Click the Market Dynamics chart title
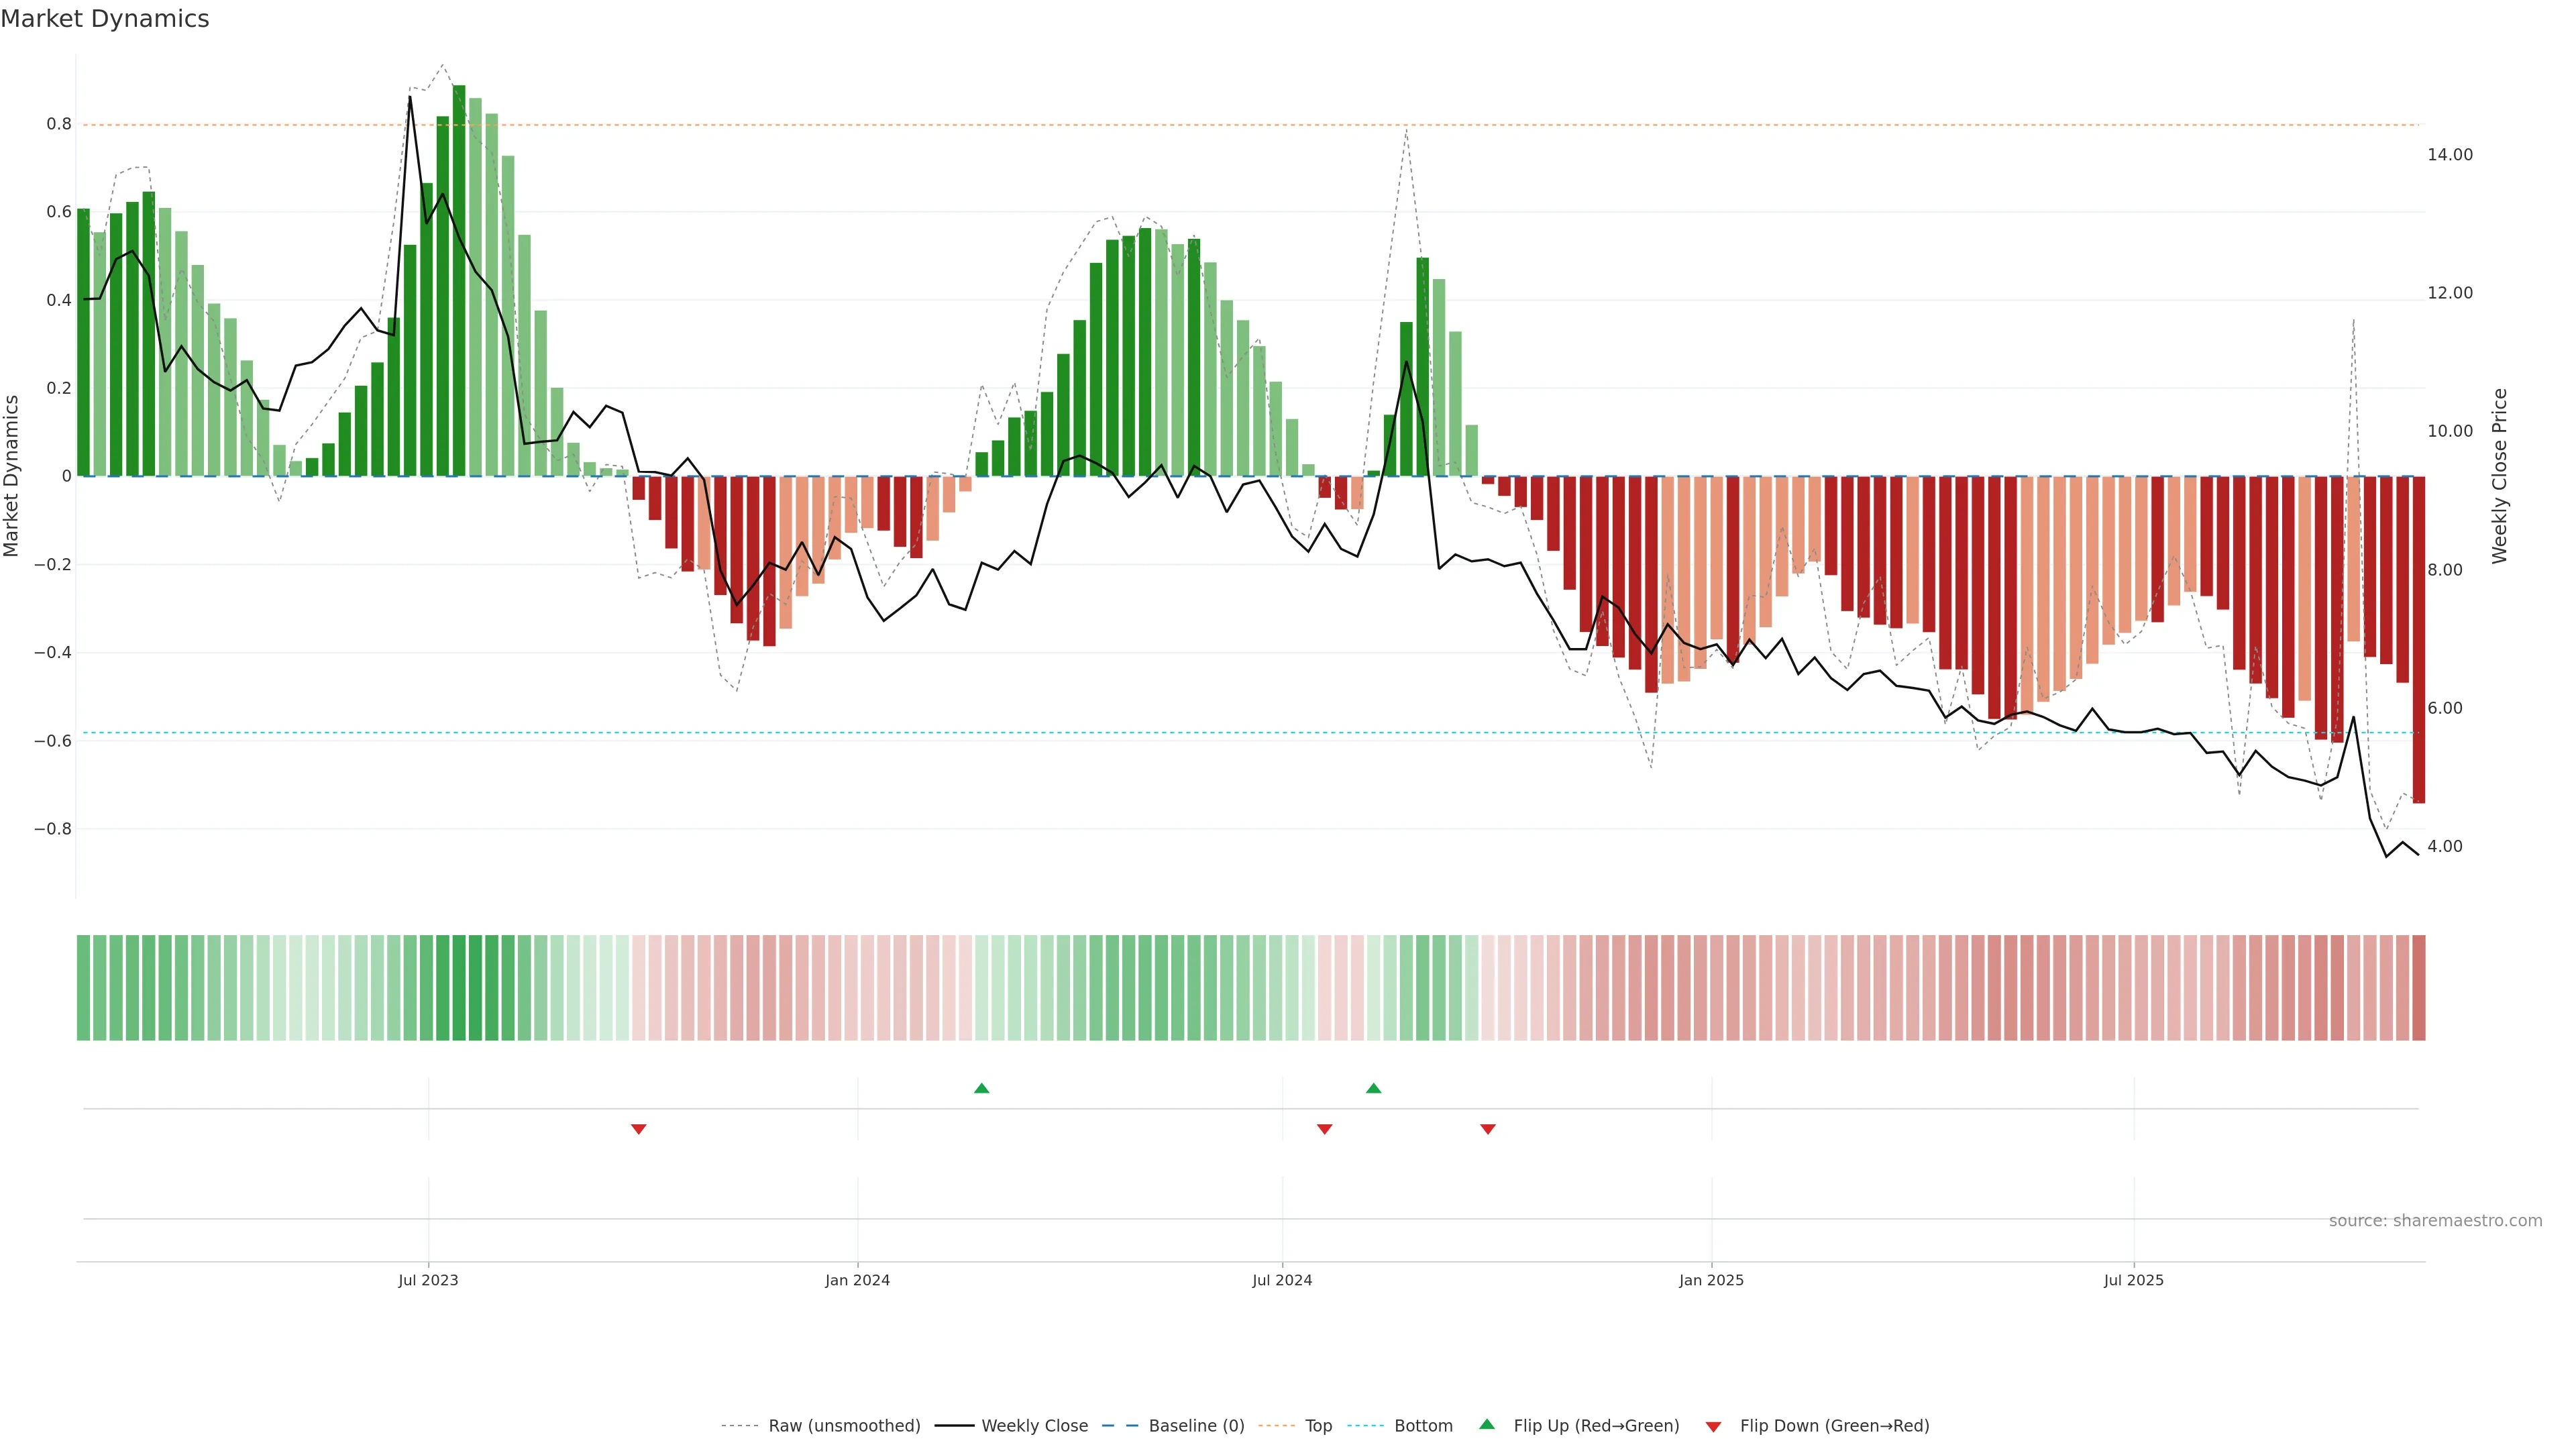The image size is (2576, 1449). coord(105,19)
